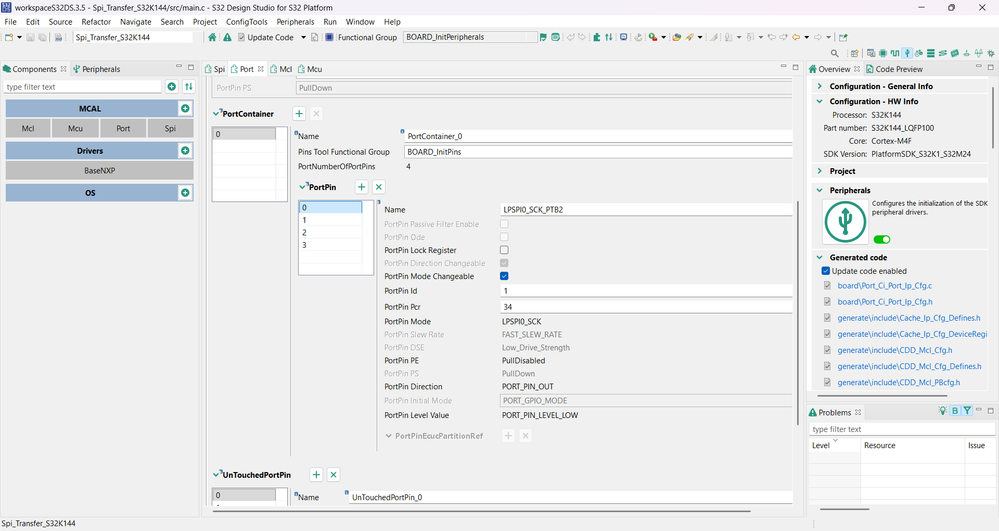Switch to the Mcu editor tab
The image size is (999, 531).
click(310, 69)
